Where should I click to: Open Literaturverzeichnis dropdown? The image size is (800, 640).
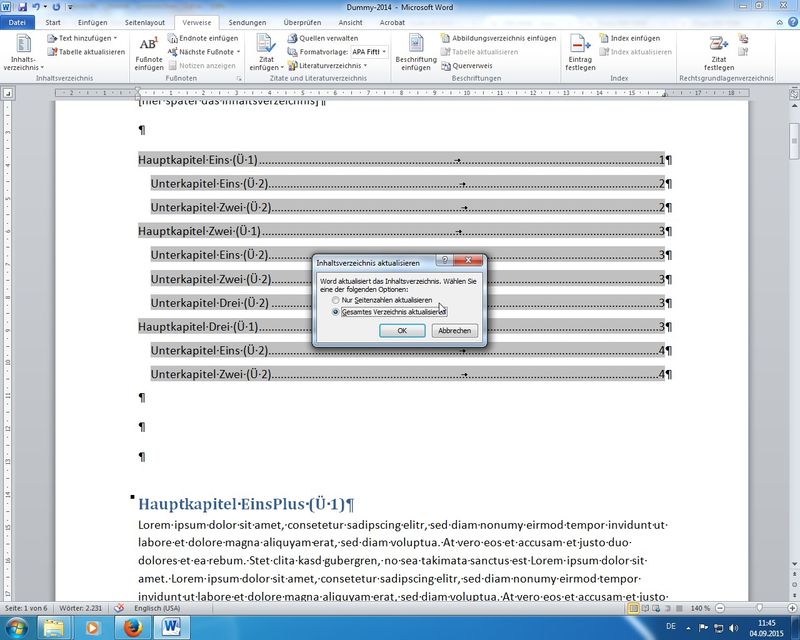click(327, 66)
